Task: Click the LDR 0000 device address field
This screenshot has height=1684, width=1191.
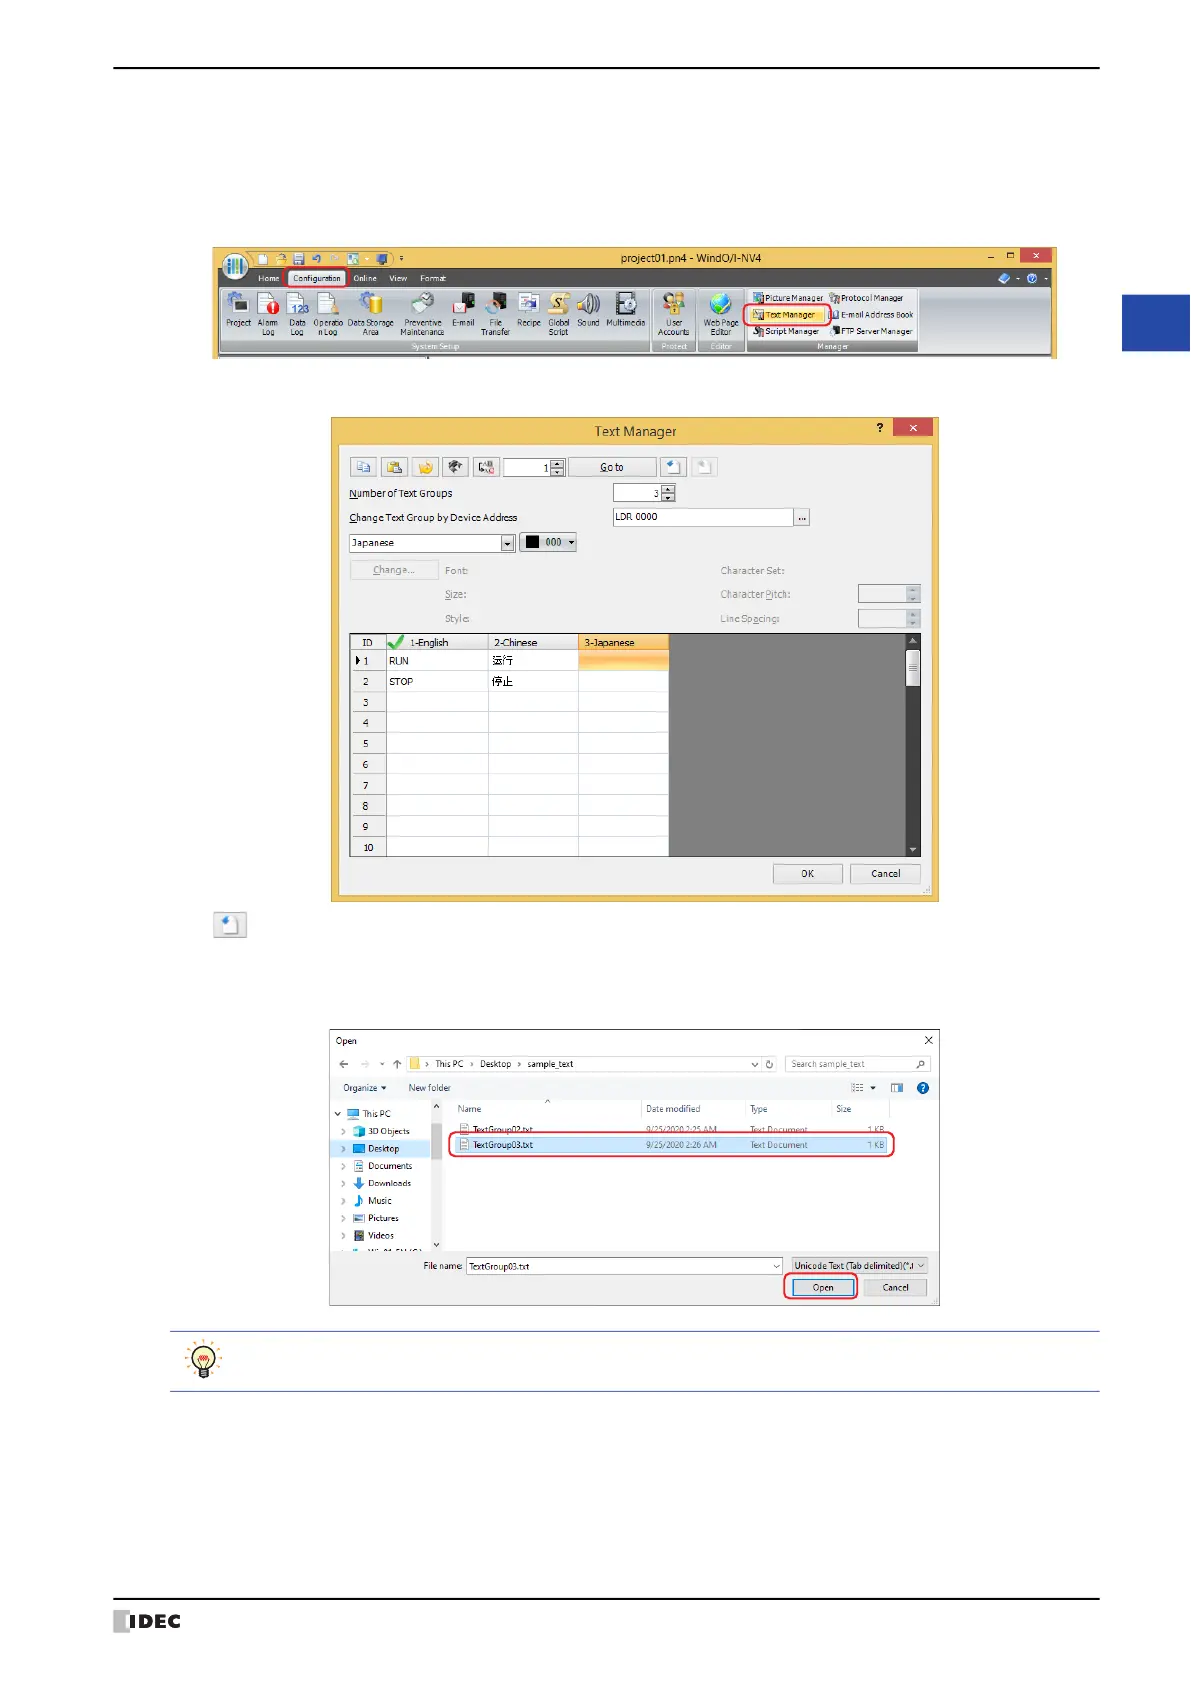Action: click(x=702, y=518)
